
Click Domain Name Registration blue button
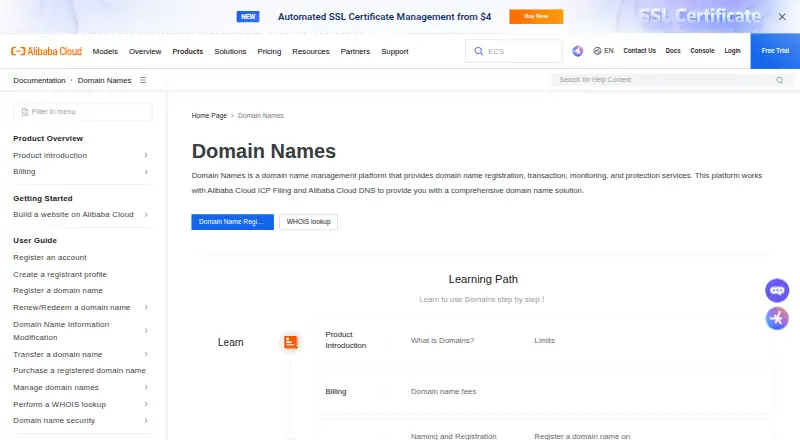[x=233, y=222]
